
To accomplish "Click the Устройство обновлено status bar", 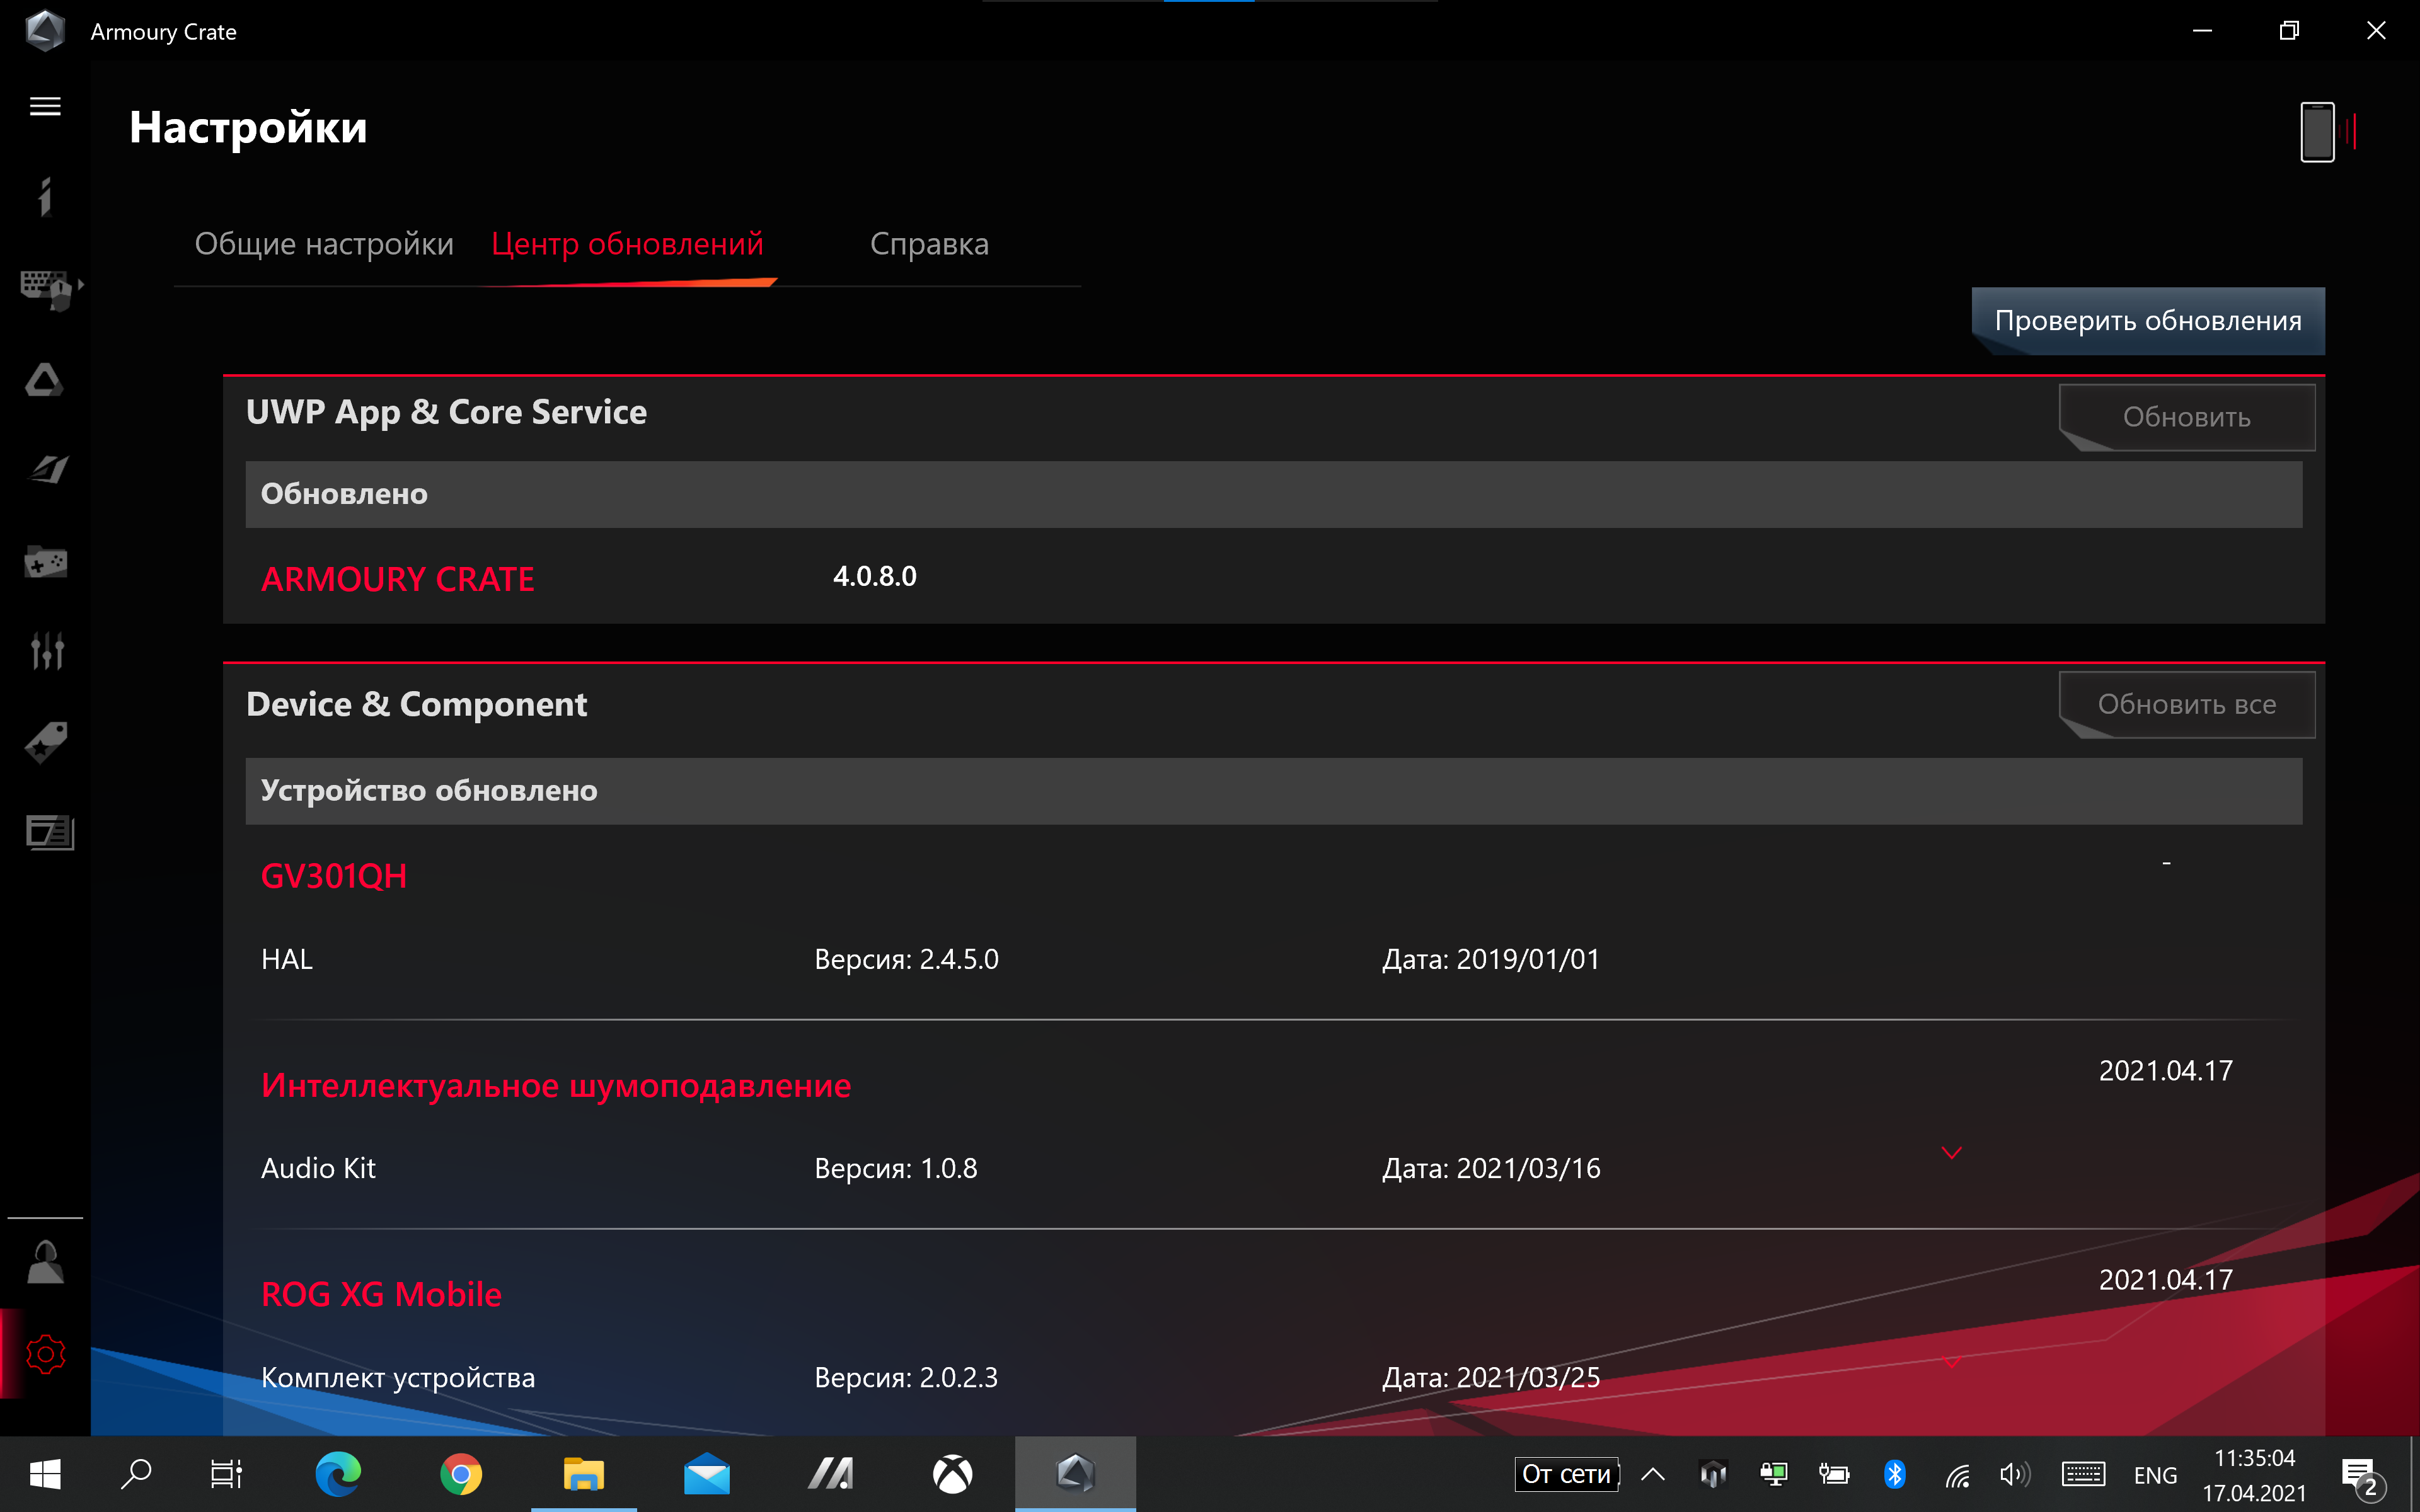I will pyautogui.click(x=1273, y=791).
